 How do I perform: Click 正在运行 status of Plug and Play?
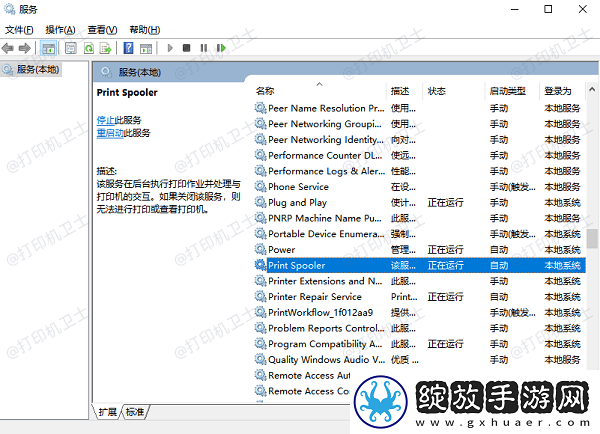point(445,202)
